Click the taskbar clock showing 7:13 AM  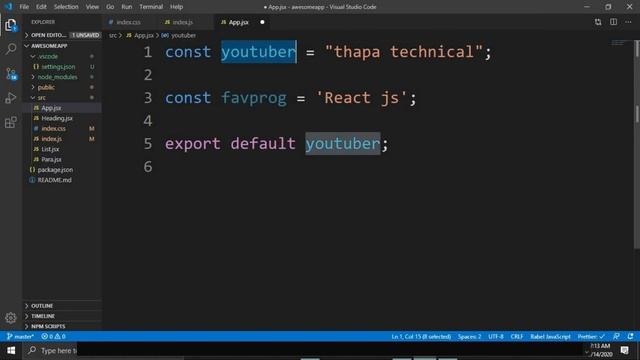(x=601, y=350)
